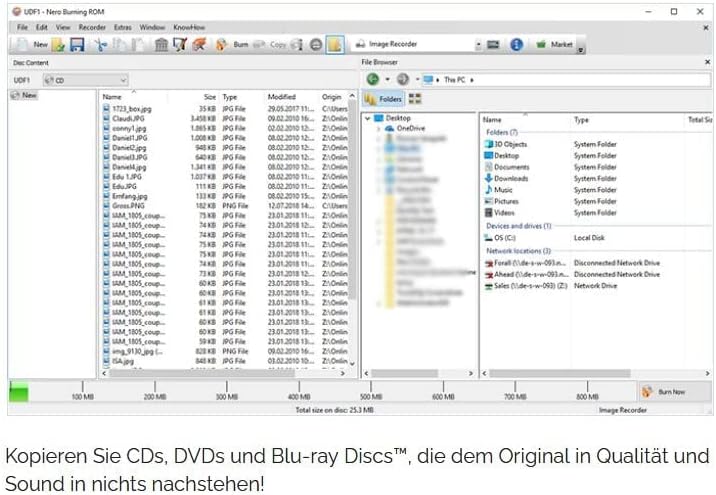The height and width of the screenshot is (495, 716).
Task: Select the New disc node in tree
Action: click(24, 95)
